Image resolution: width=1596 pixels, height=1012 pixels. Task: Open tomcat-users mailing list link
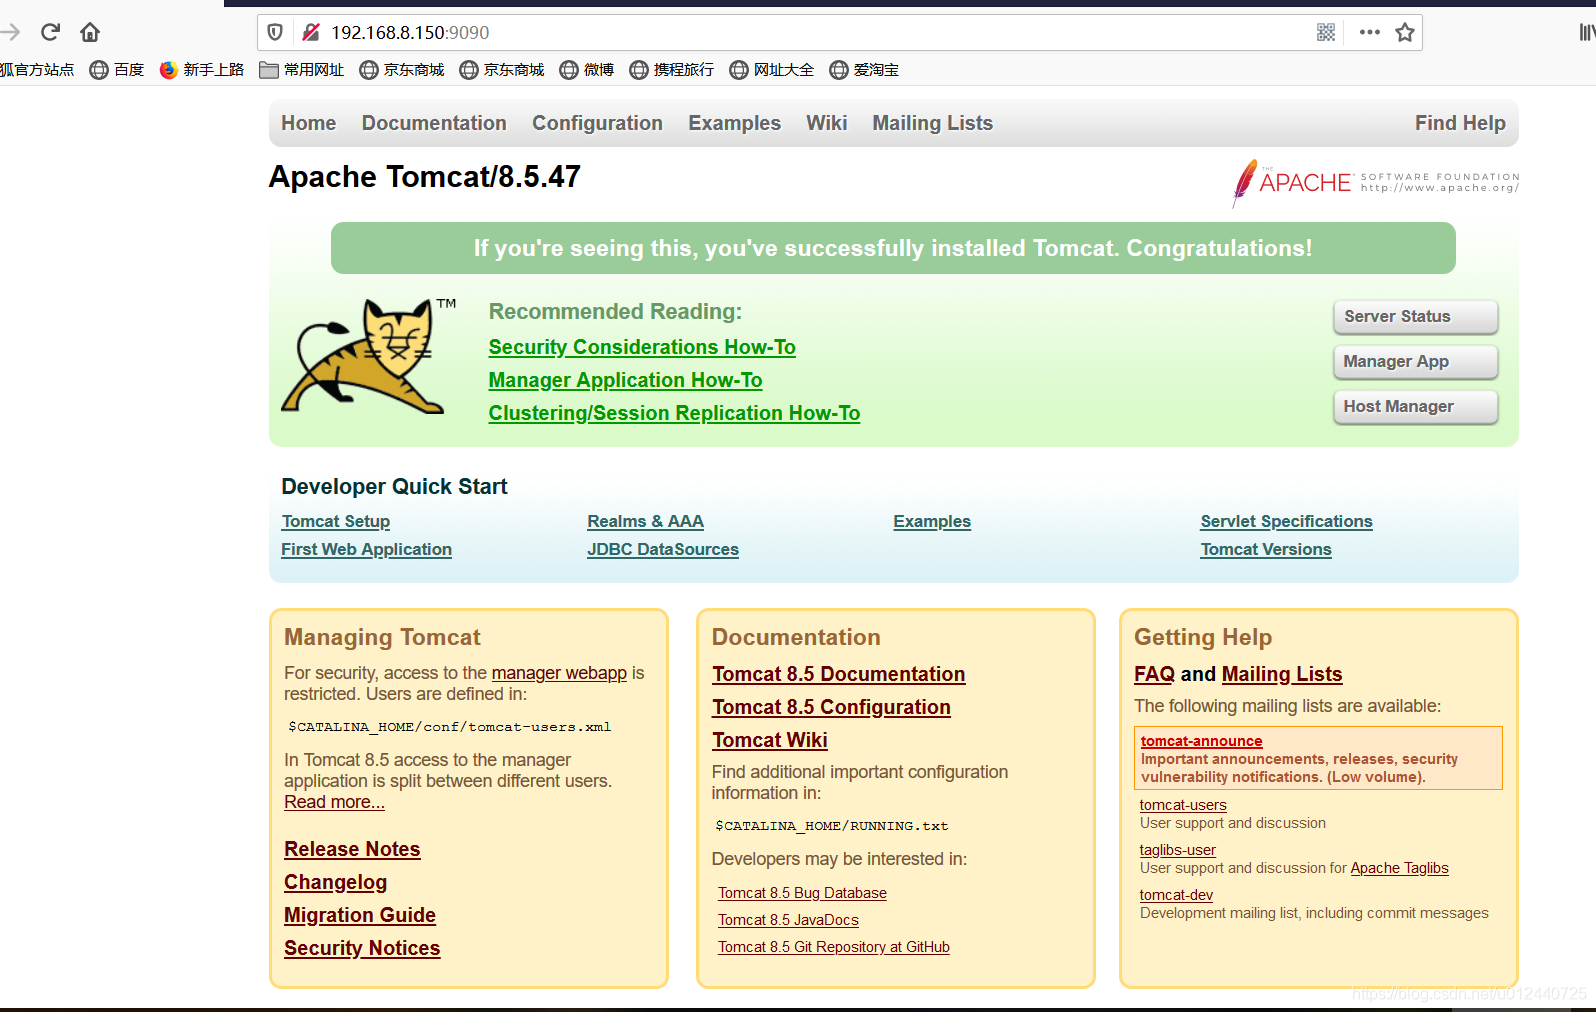1183,805
